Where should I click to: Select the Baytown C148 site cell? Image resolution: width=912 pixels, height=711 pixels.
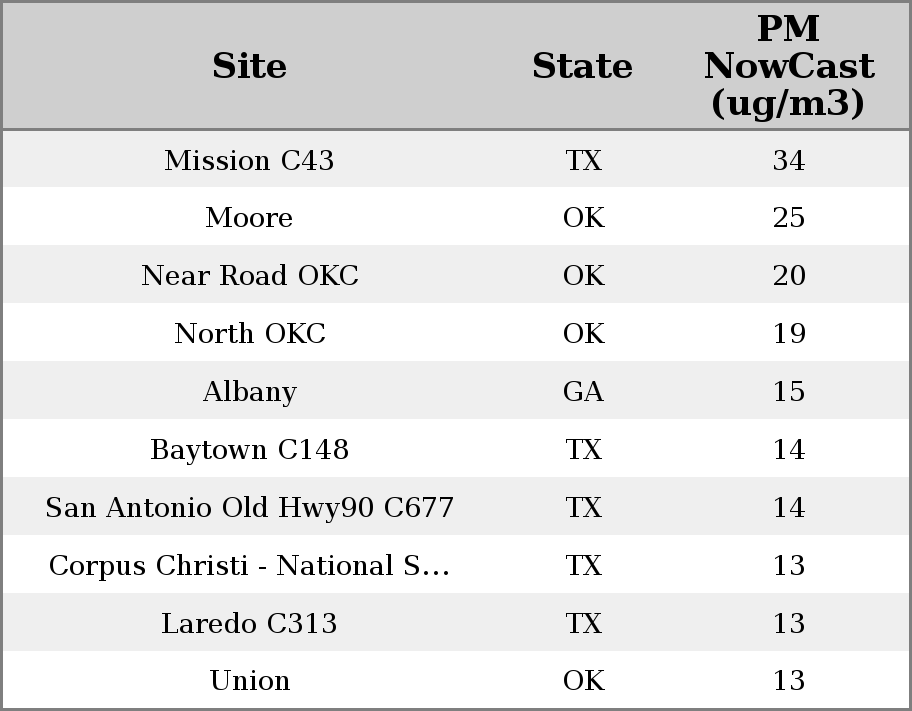coord(249,450)
